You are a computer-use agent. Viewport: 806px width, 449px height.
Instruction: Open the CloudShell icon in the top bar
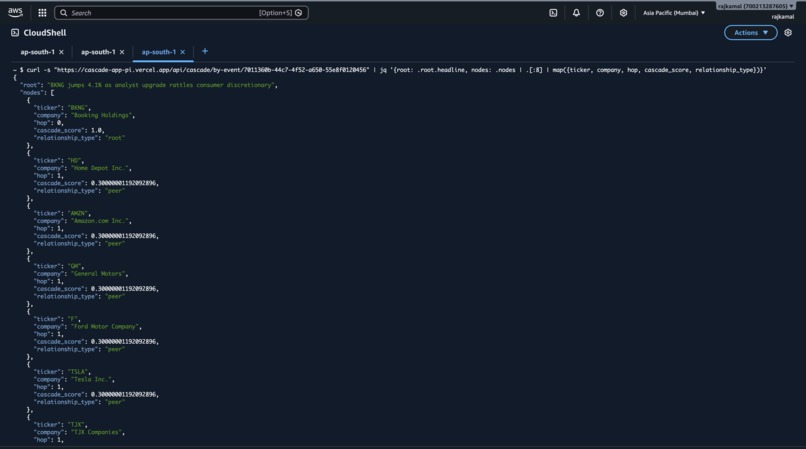(553, 13)
